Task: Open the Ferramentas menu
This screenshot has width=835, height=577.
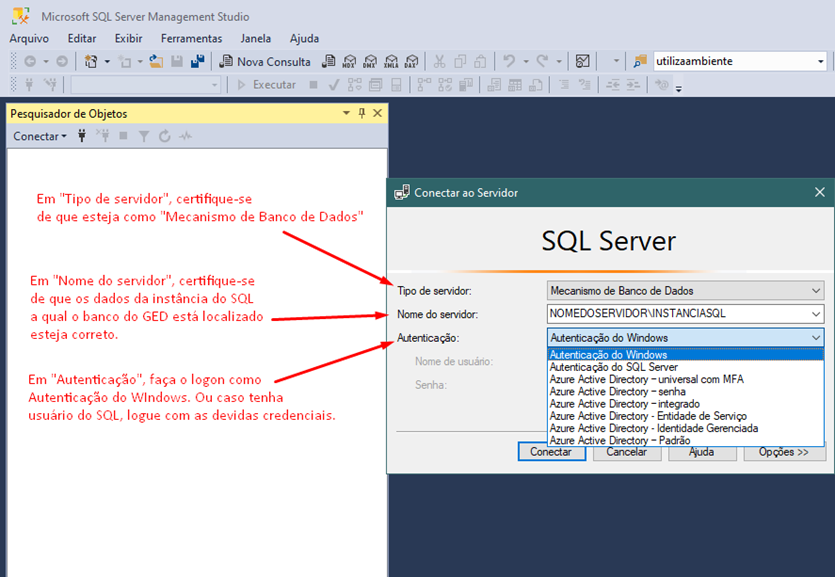Action: click(191, 38)
